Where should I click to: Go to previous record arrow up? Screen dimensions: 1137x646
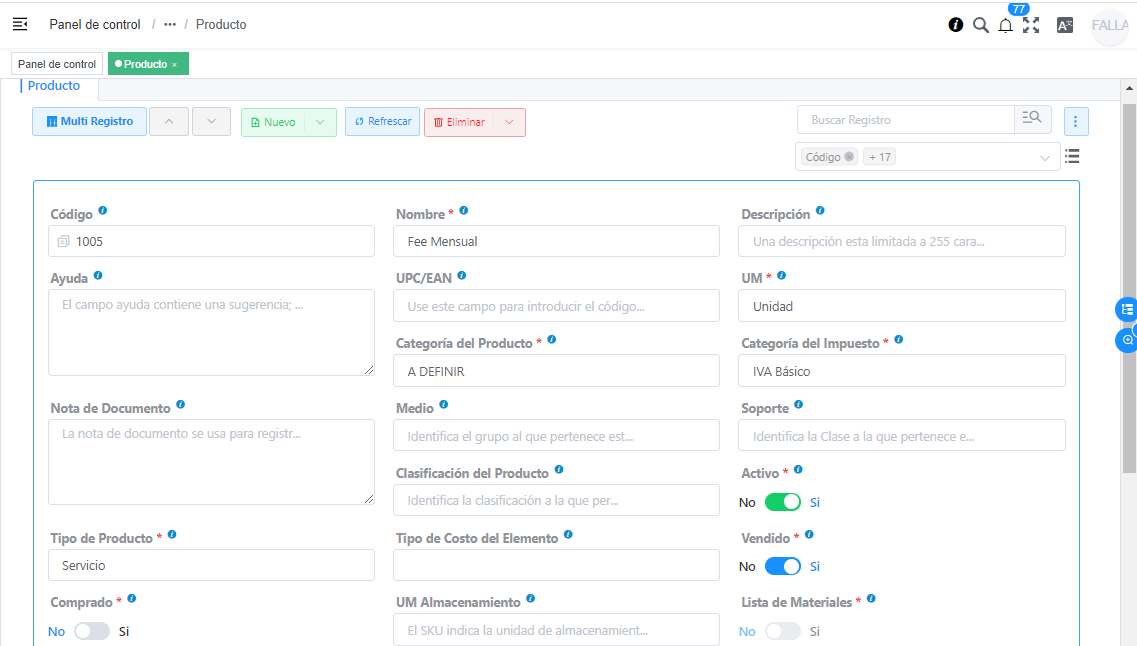[169, 122]
